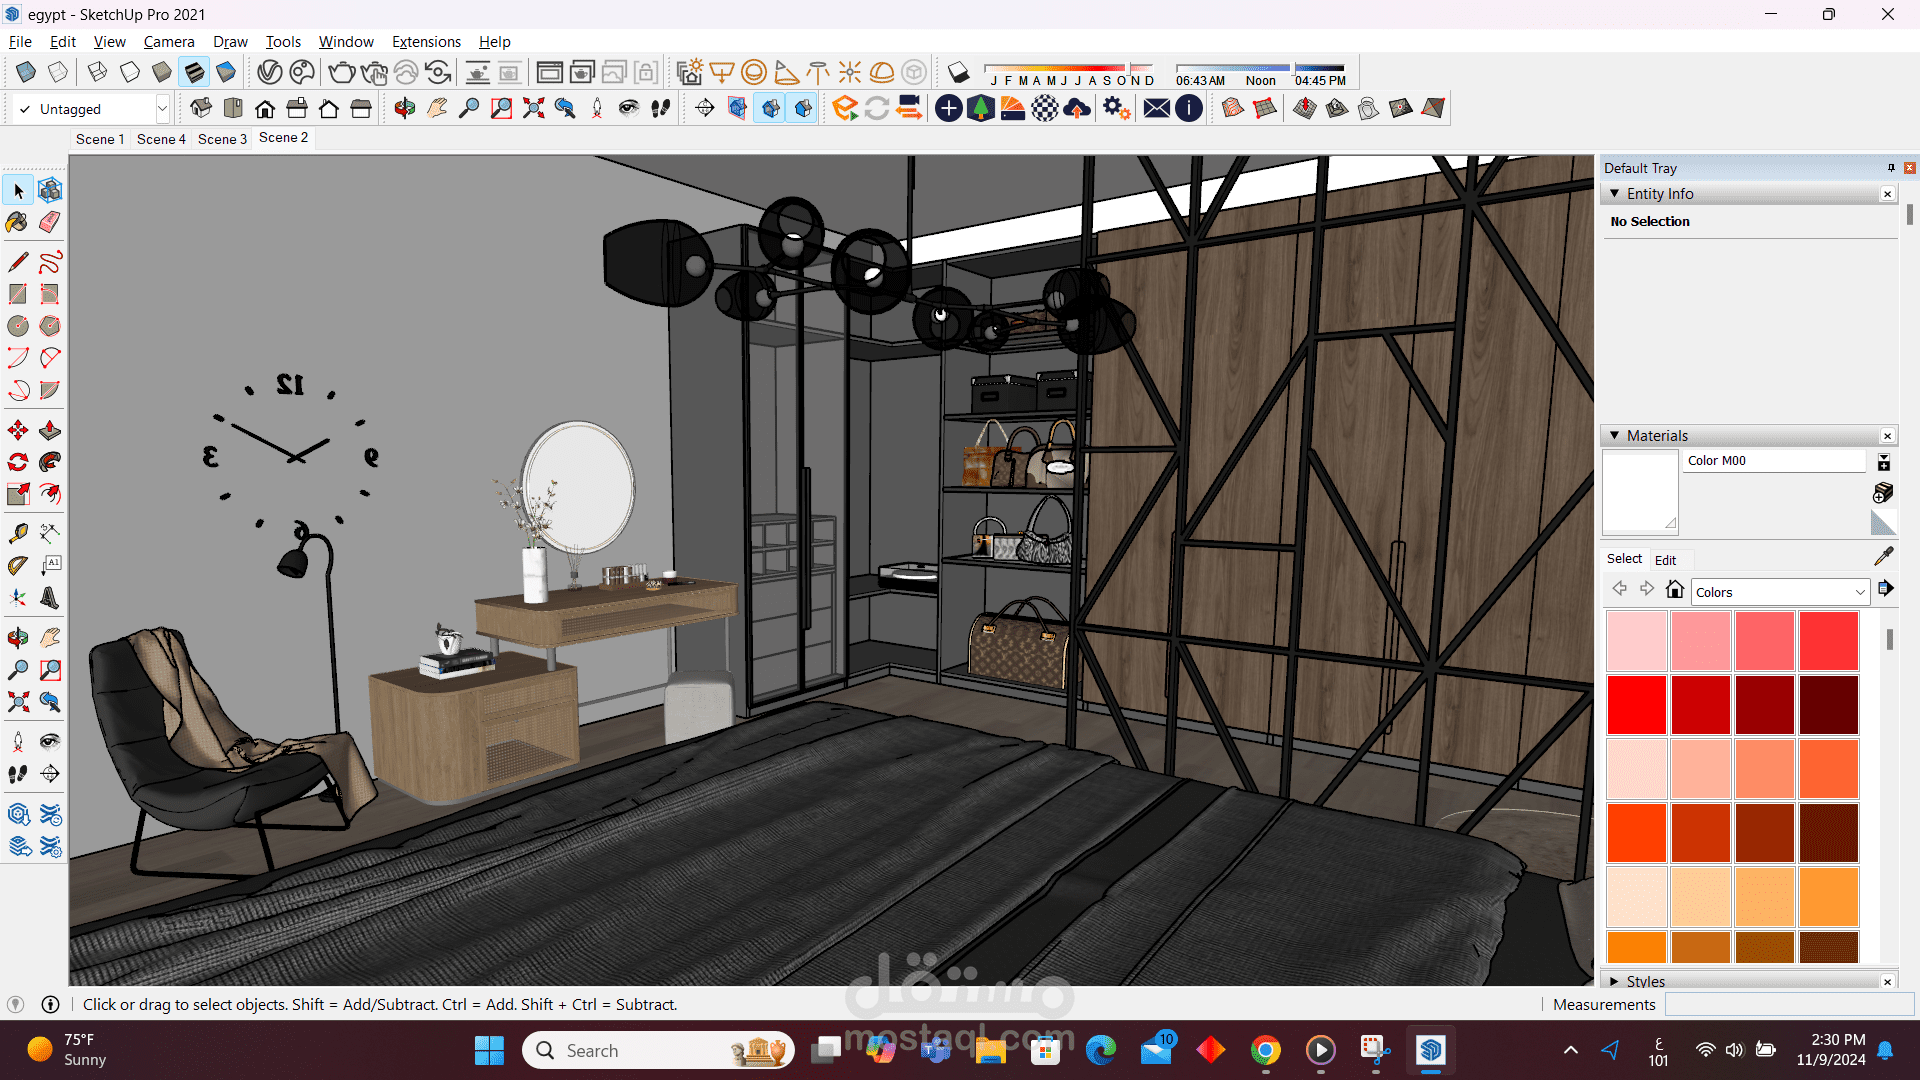Enable Wireframe style
The image size is (1920, 1080).
(98, 72)
